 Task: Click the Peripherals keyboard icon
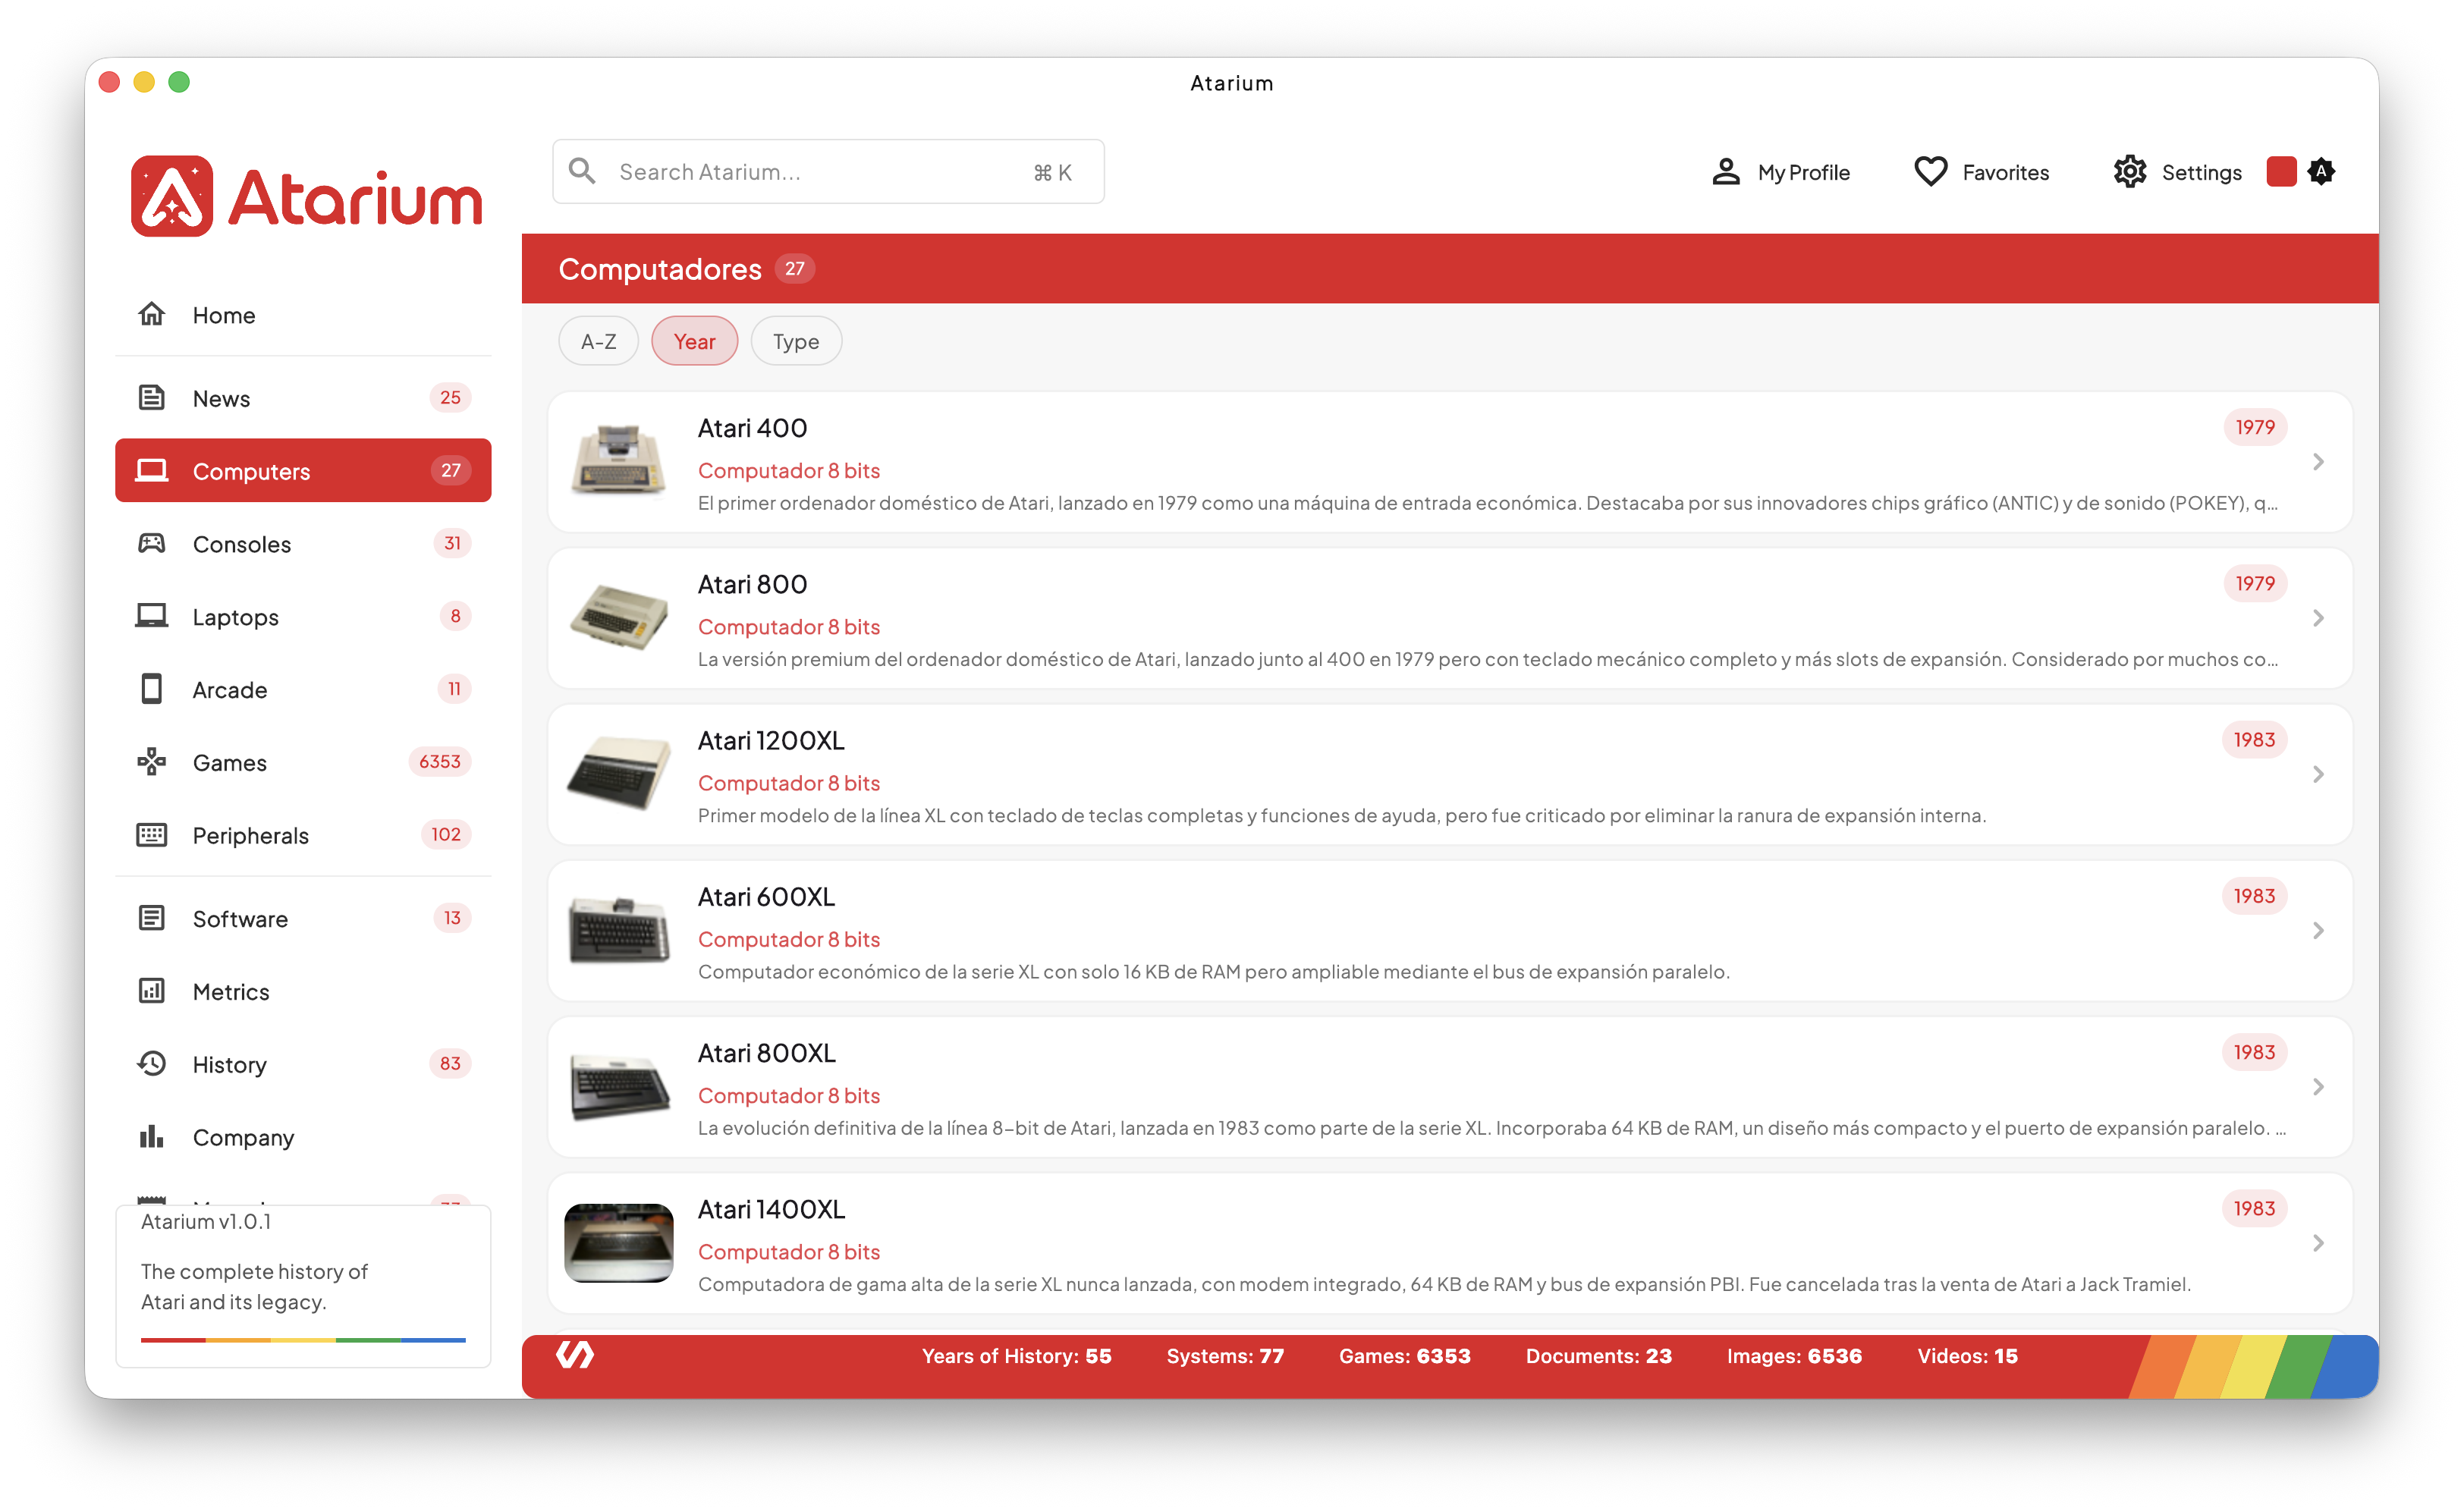tap(152, 835)
